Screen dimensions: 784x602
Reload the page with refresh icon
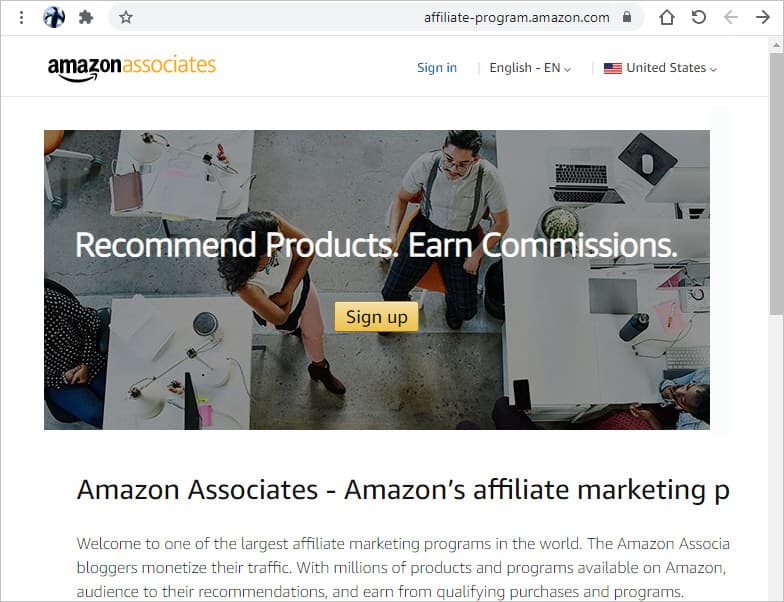click(698, 18)
